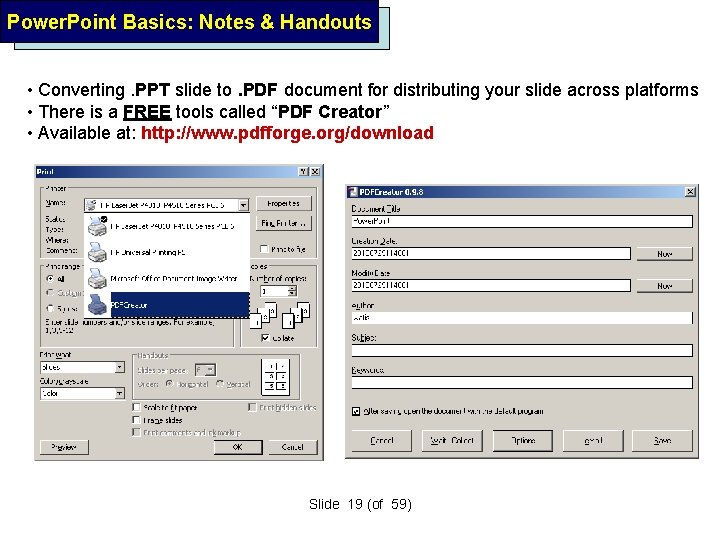Click the Subject input field
Screen dimensions: 720x540
(522, 350)
